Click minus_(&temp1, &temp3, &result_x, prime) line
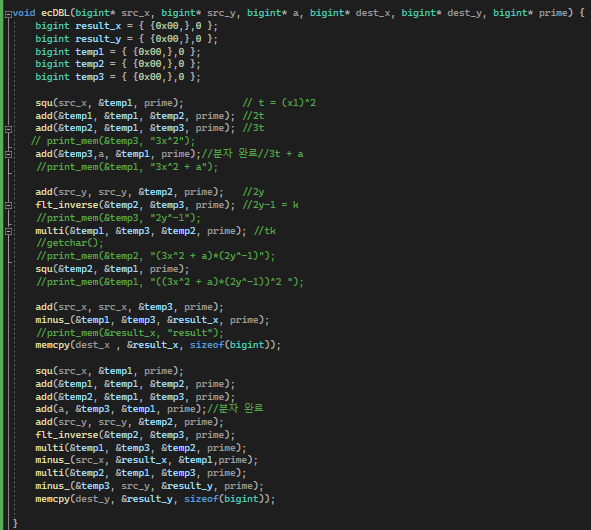 click(x=152, y=320)
